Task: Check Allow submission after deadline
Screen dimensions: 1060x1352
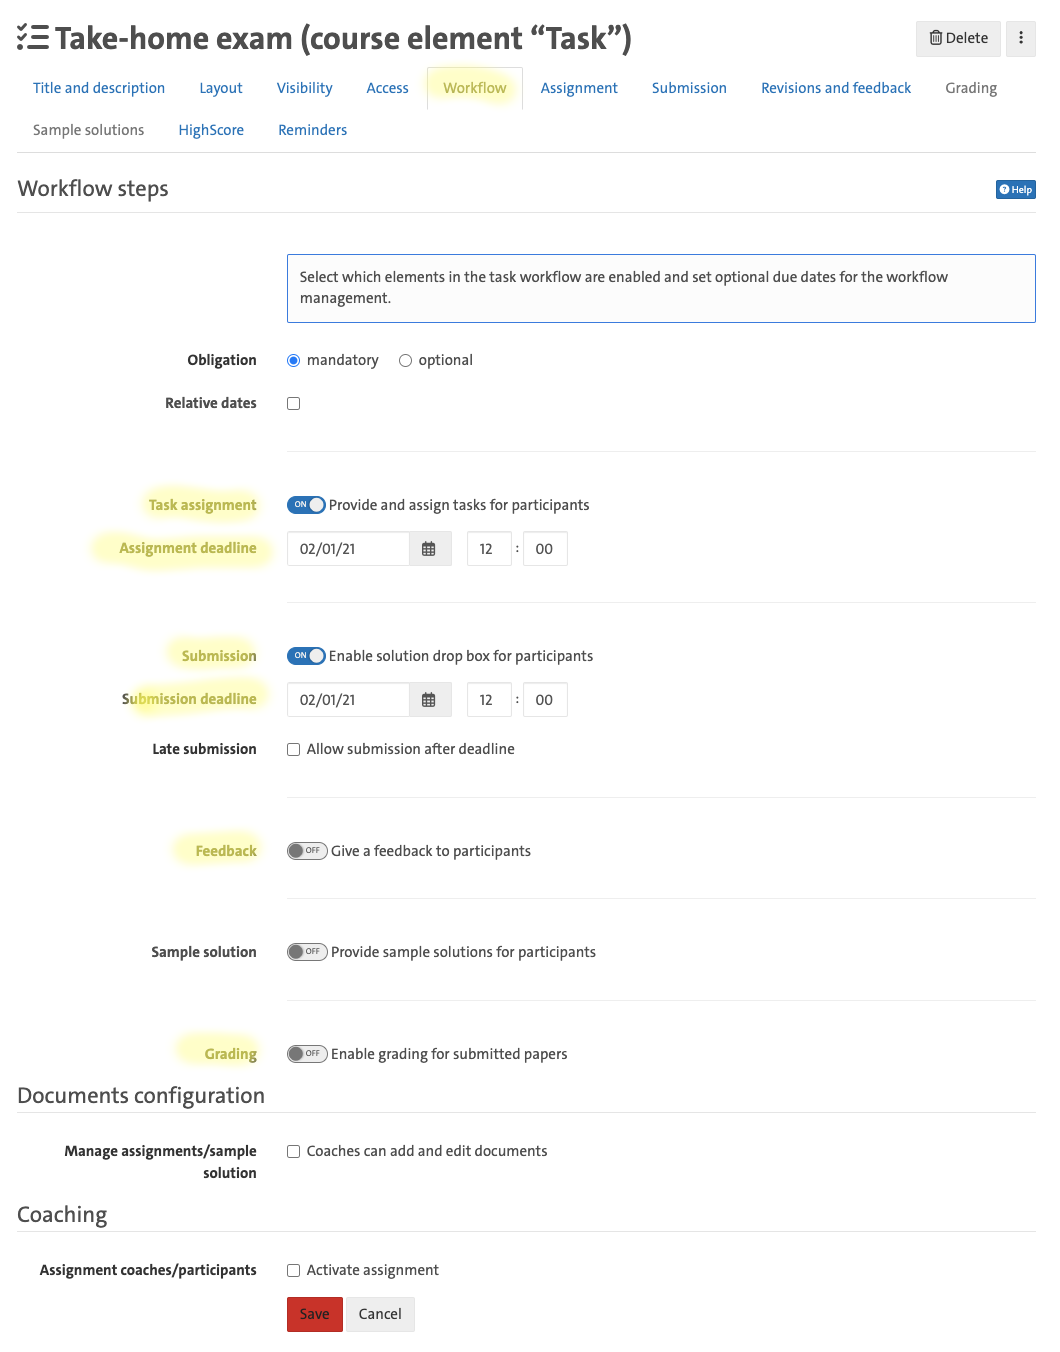Action: pos(294,750)
